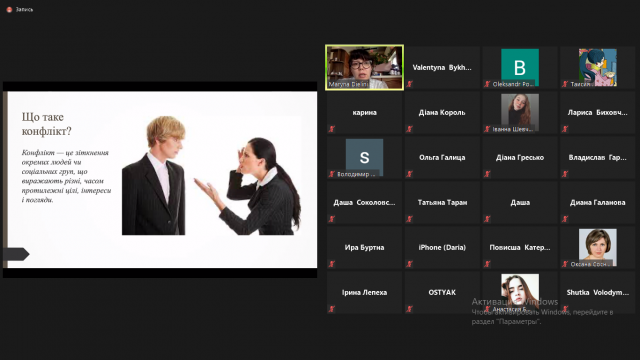Click the name OSTYAK
This screenshot has width=640, height=360.
(x=442, y=292)
